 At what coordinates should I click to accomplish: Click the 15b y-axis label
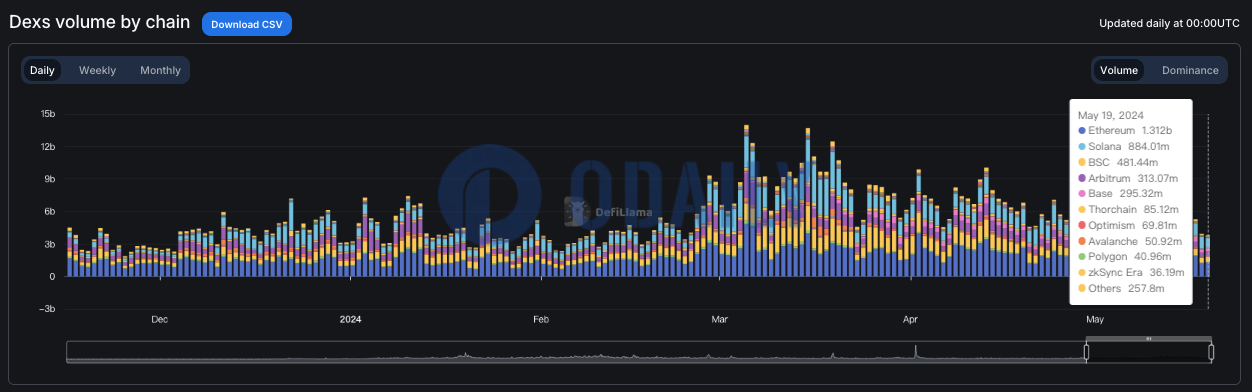(x=48, y=114)
